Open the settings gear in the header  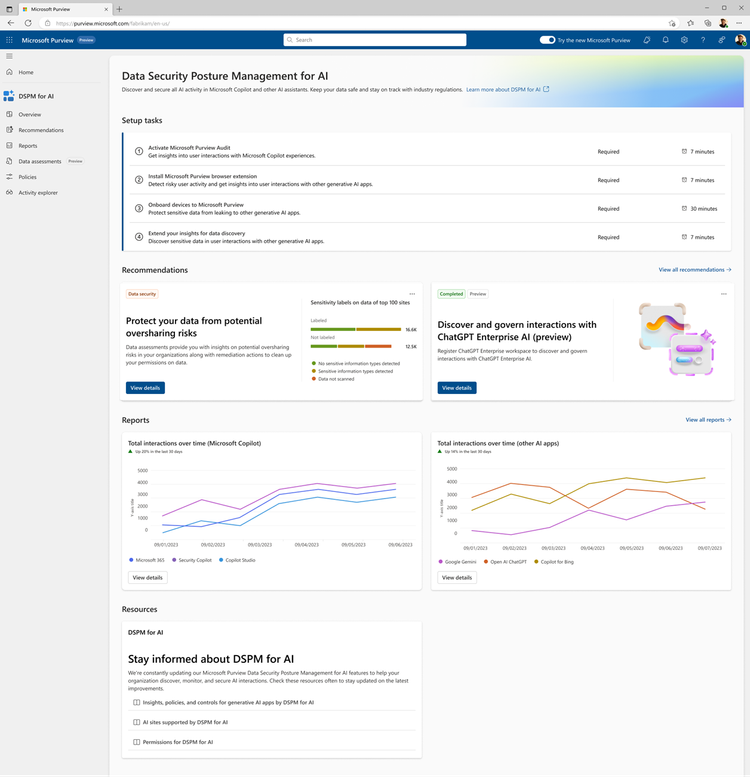[x=684, y=40]
